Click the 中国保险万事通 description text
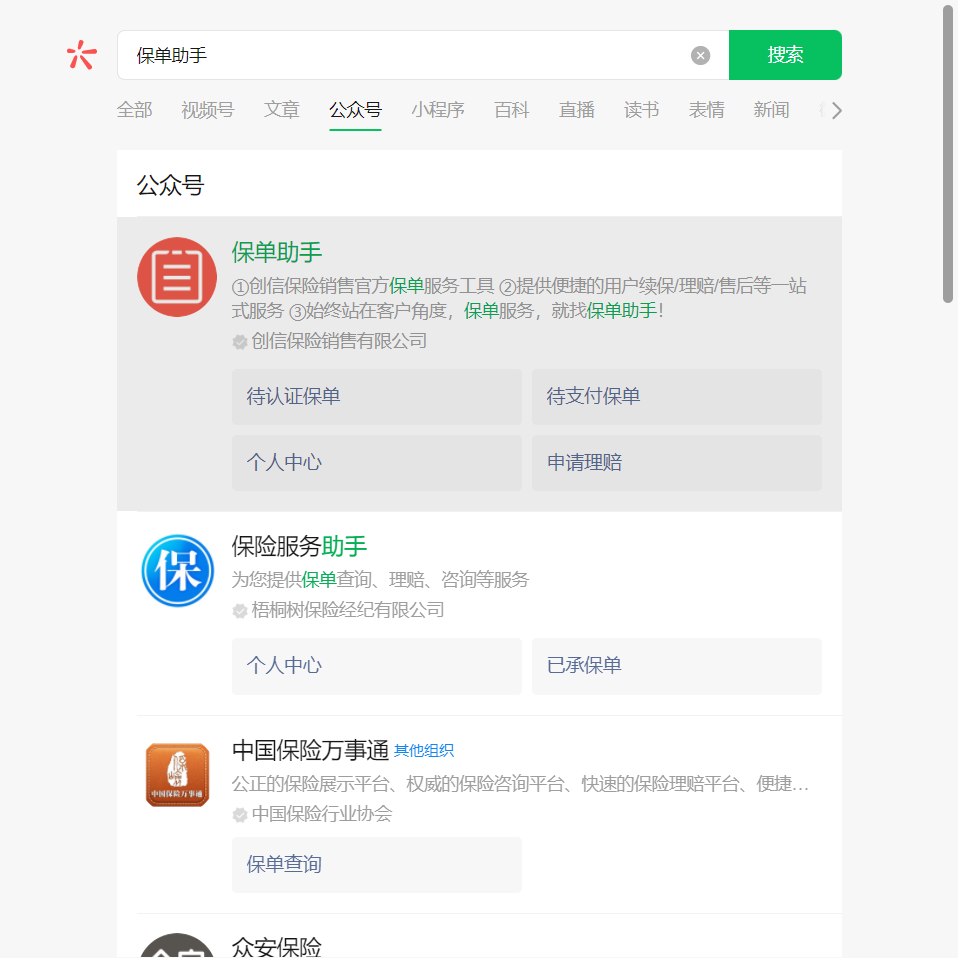Image resolution: width=958 pixels, height=958 pixels. (x=520, y=783)
